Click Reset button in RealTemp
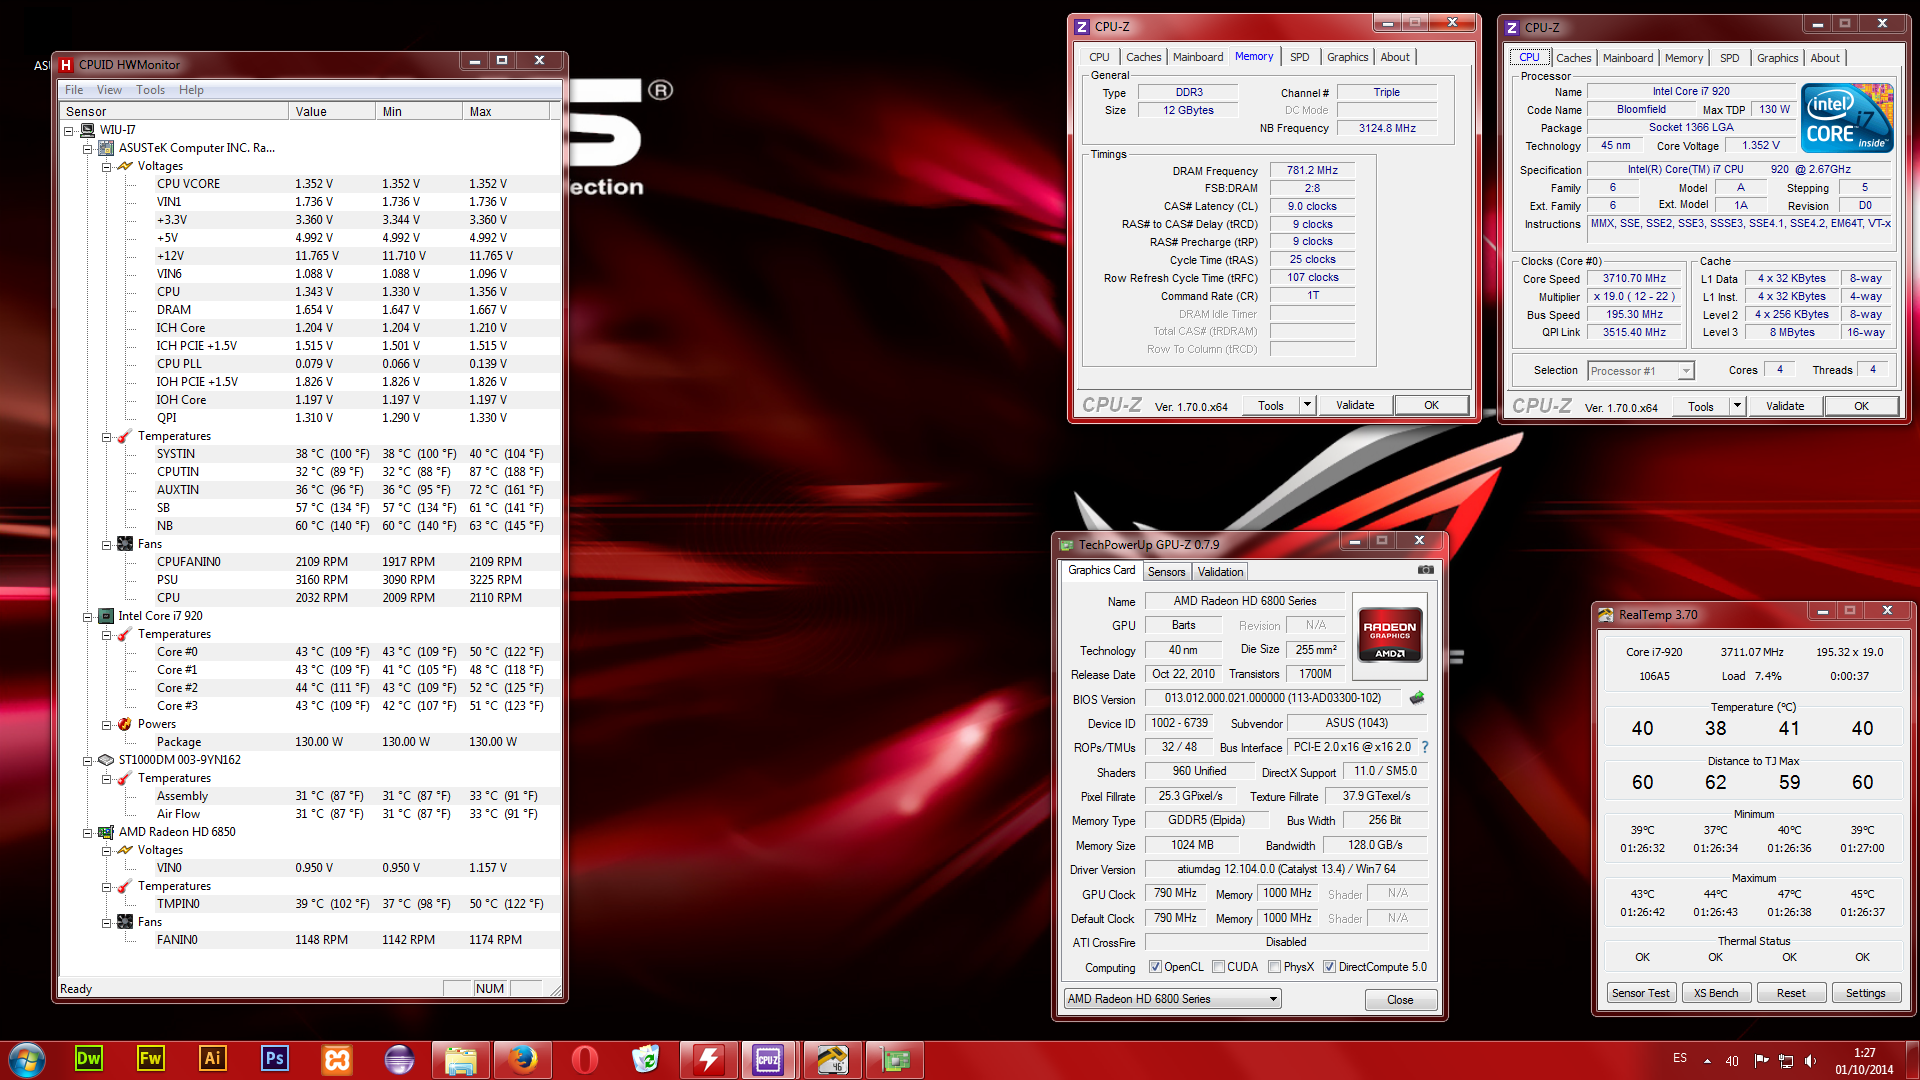This screenshot has height=1080, width=1920. point(1791,993)
